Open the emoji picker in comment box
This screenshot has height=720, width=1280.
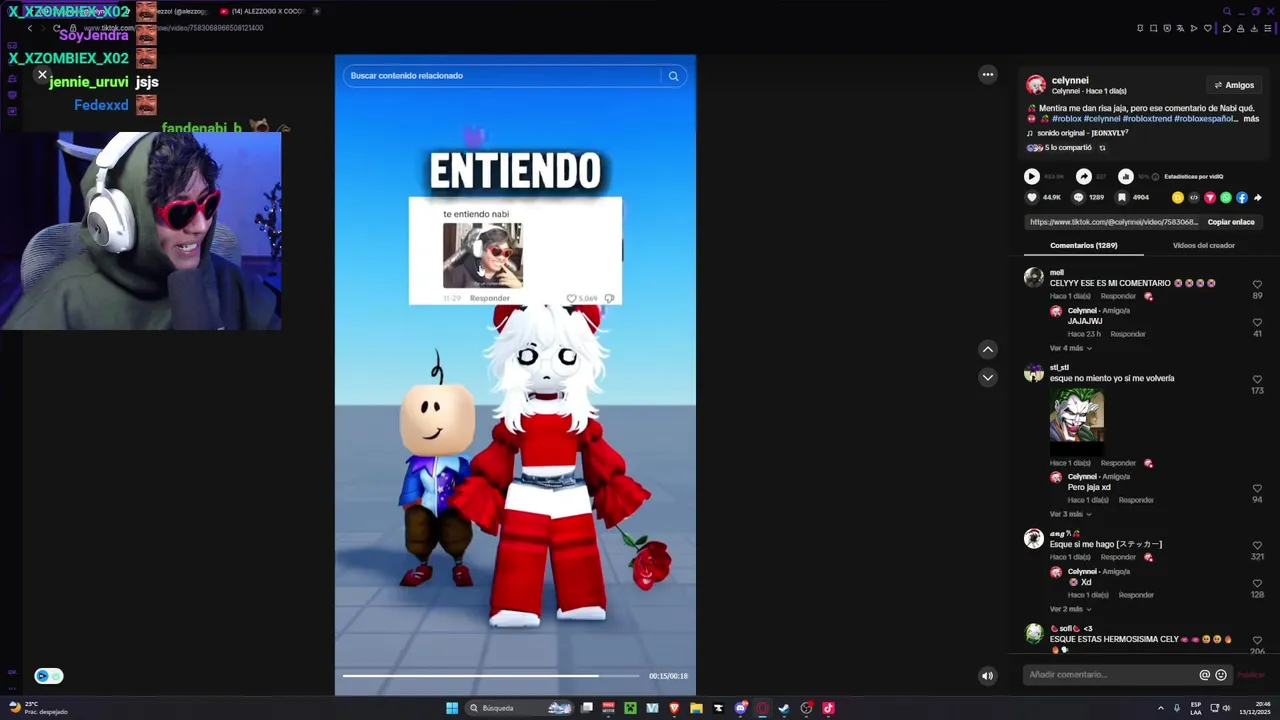pyautogui.click(x=1221, y=675)
